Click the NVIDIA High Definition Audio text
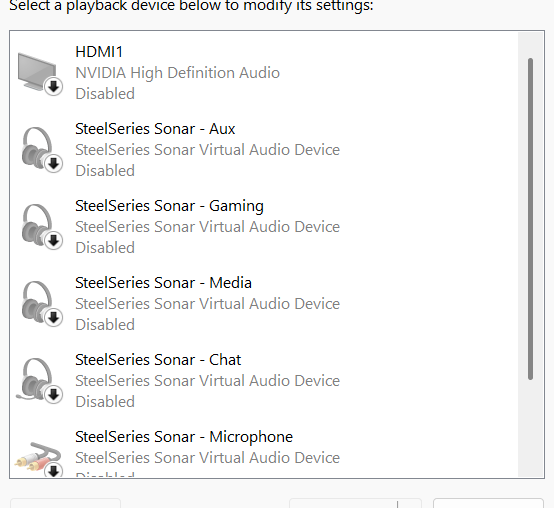The image size is (554, 508). [177, 73]
